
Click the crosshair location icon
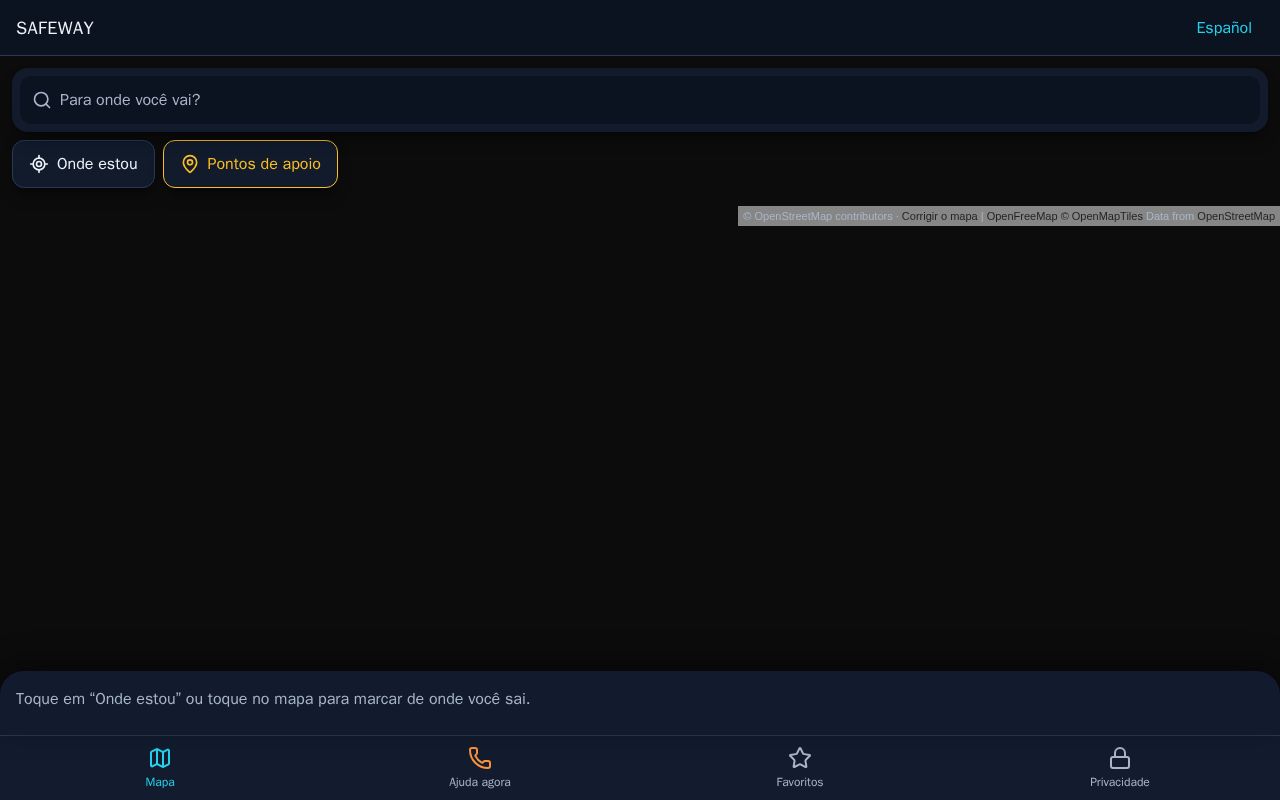click(x=39, y=164)
